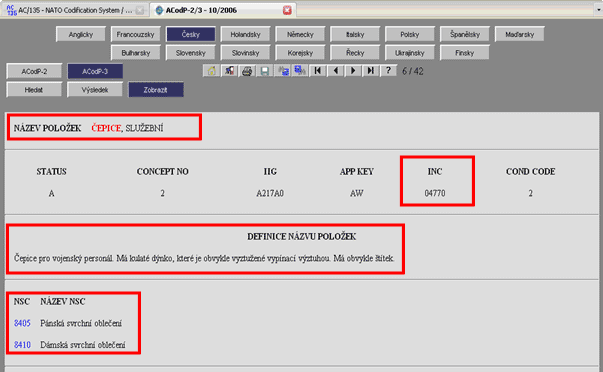Image resolution: width=603 pixels, height=372 pixels.
Task: Click the toolbar icon left of first record
Action: (x=300, y=71)
